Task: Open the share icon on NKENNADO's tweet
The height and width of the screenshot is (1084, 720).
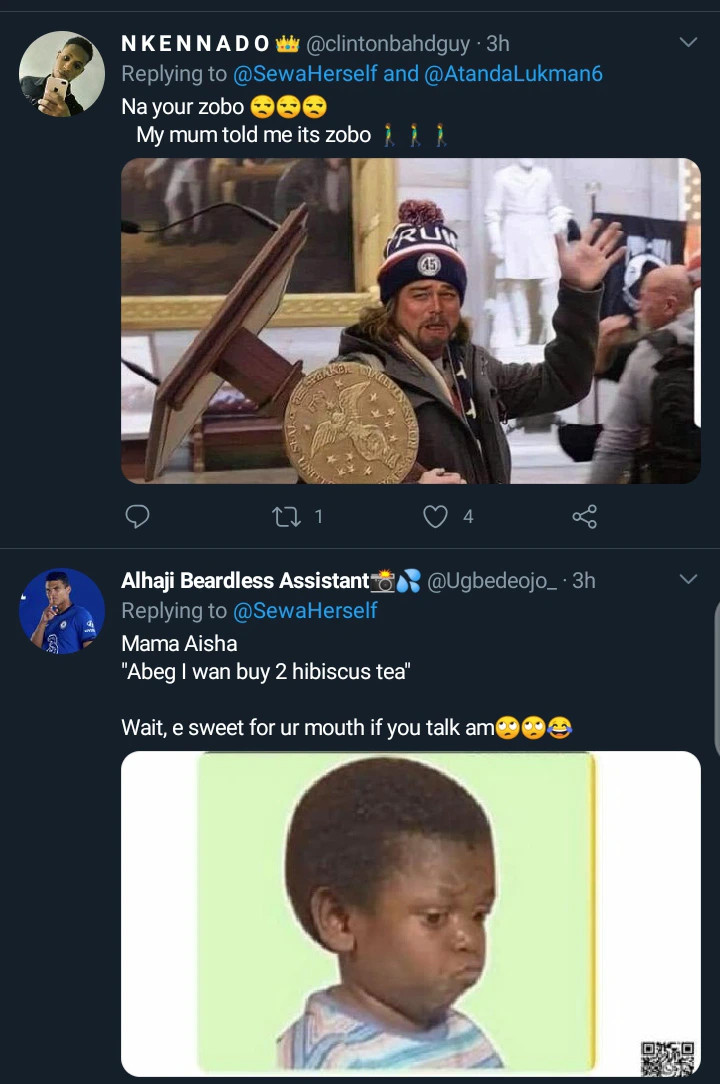Action: click(584, 516)
